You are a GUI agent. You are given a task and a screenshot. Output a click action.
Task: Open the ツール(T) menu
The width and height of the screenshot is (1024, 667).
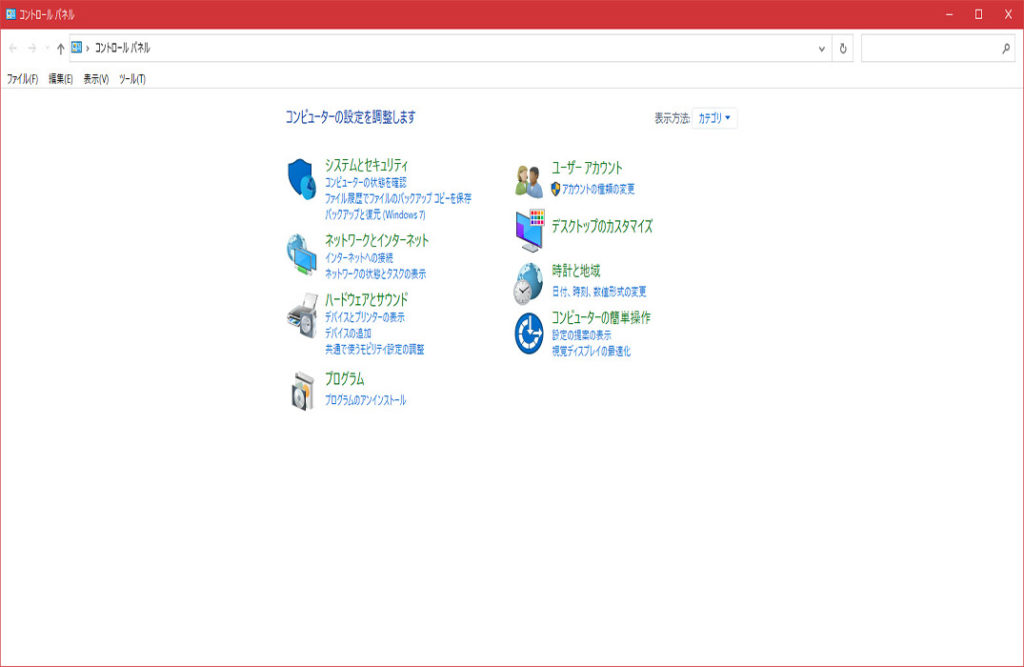point(132,79)
